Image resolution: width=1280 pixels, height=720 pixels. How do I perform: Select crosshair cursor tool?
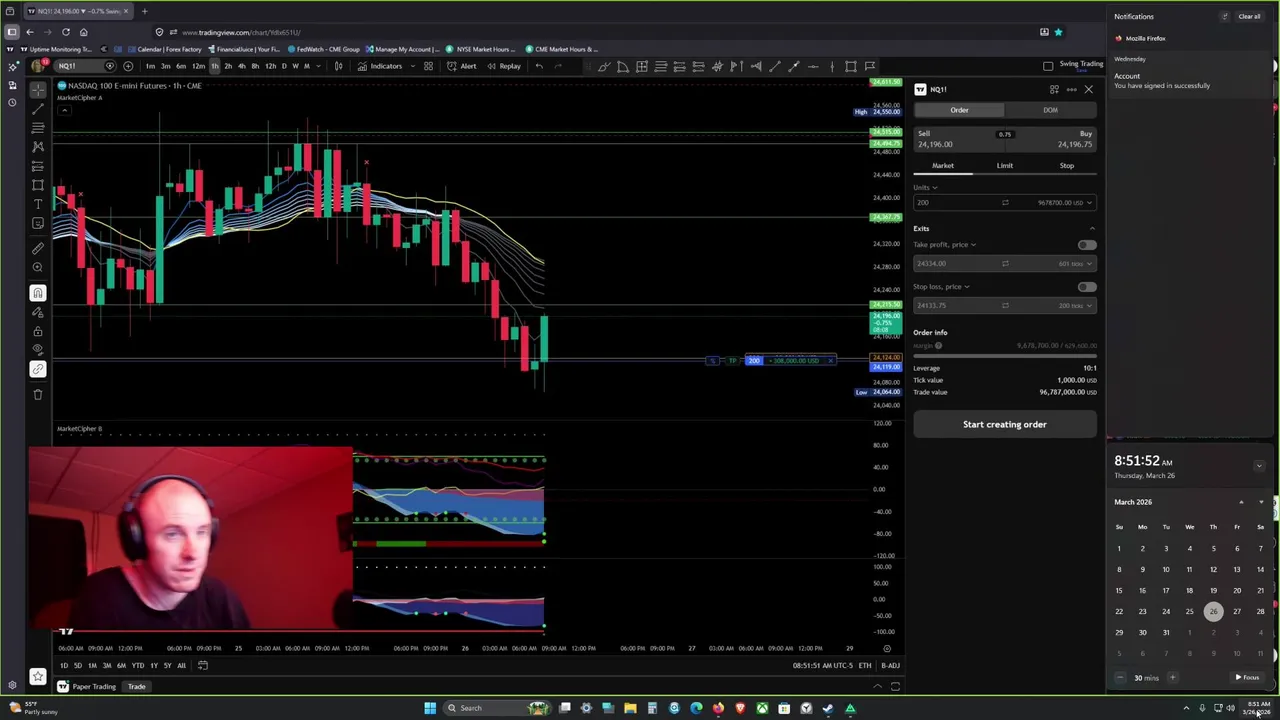tap(38, 90)
